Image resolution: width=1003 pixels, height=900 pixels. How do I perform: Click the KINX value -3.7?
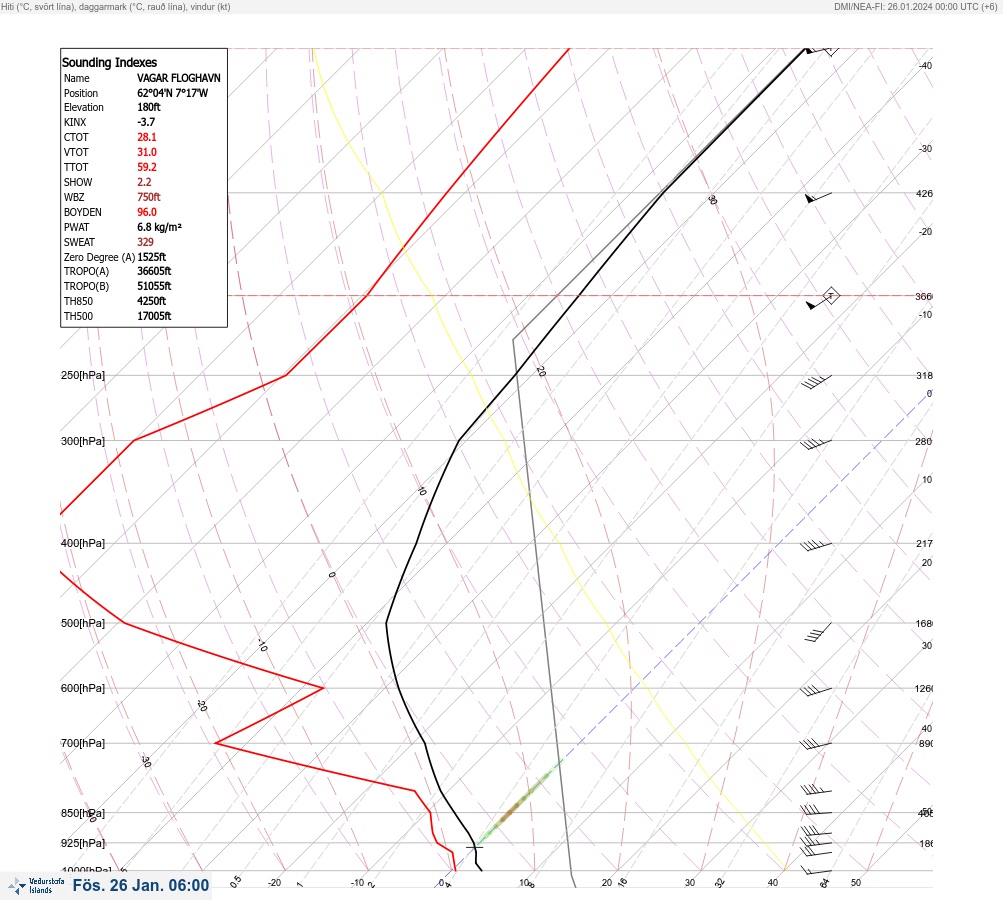146,122
